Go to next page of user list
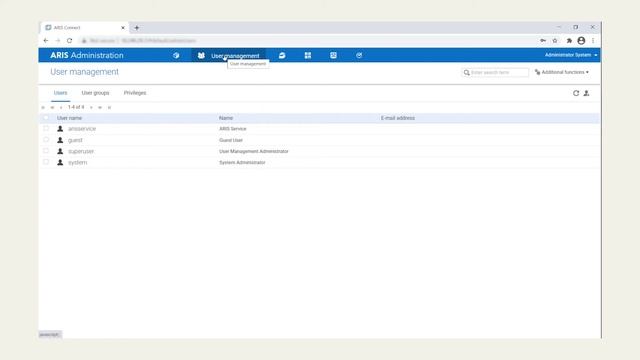The height and width of the screenshot is (360, 640). (x=91, y=107)
